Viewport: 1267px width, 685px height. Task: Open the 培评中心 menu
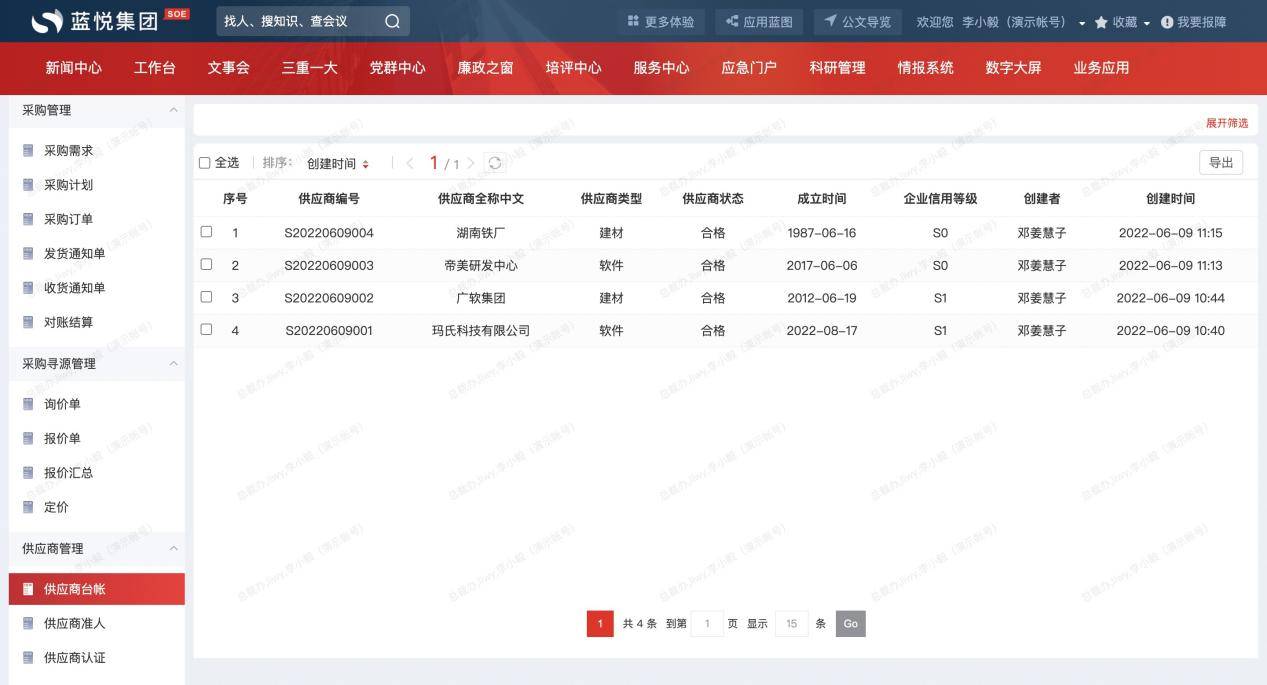pyautogui.click(x=573, y=68)
